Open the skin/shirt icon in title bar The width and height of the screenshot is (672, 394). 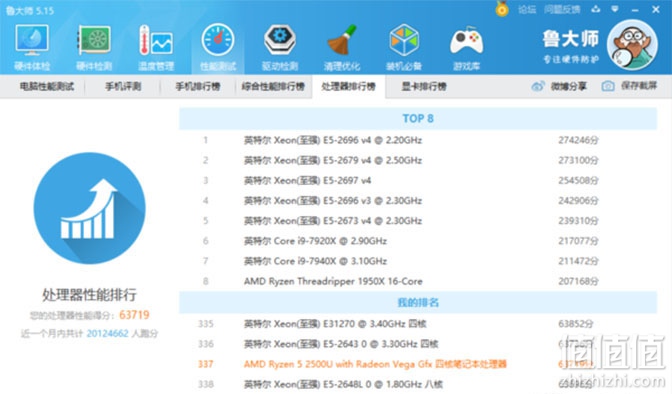(596, 9)
